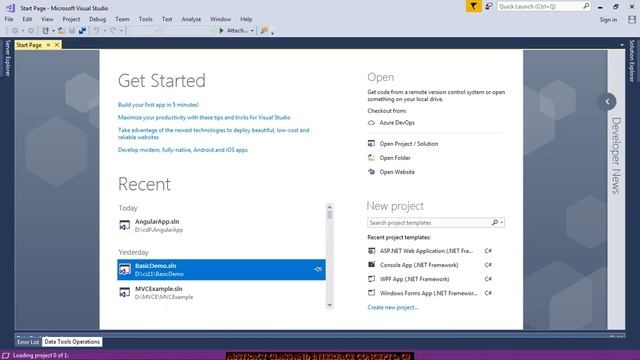Click the Open Folder icon
The width and height of the screenshot is (640, 360).
[371, 158]
